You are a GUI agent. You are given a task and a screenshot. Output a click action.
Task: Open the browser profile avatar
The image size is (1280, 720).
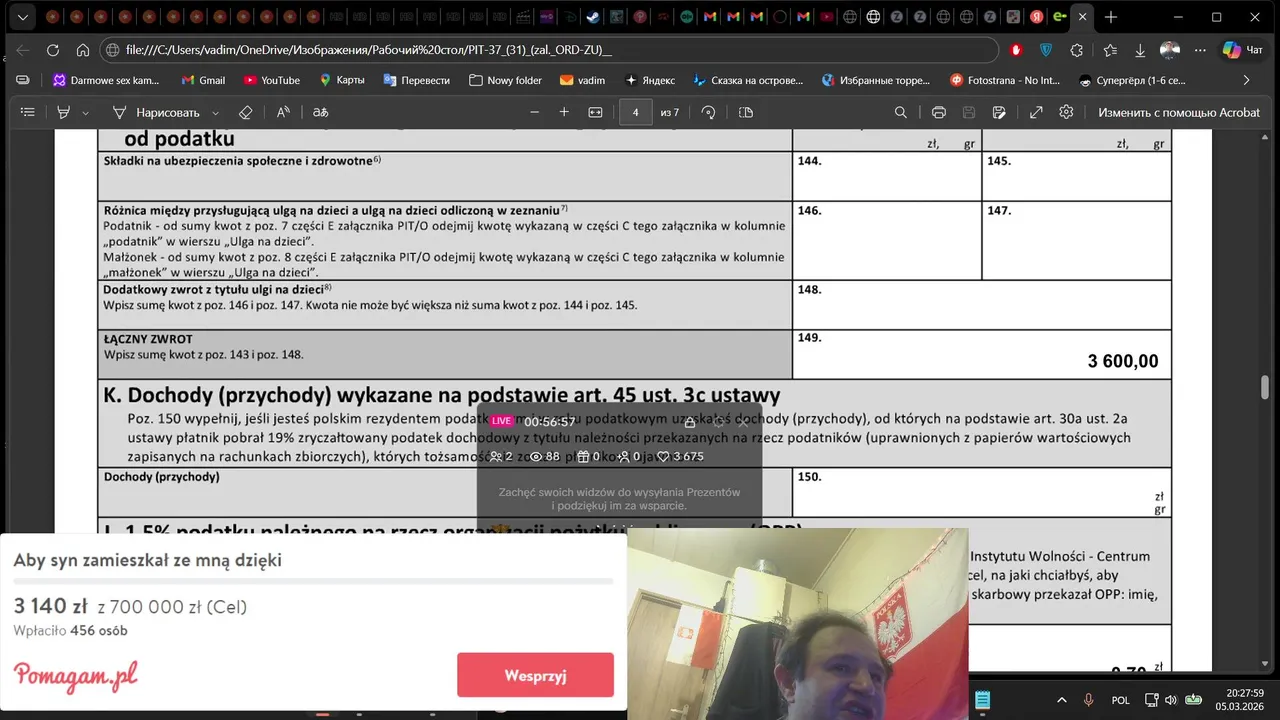(1170, 50)
